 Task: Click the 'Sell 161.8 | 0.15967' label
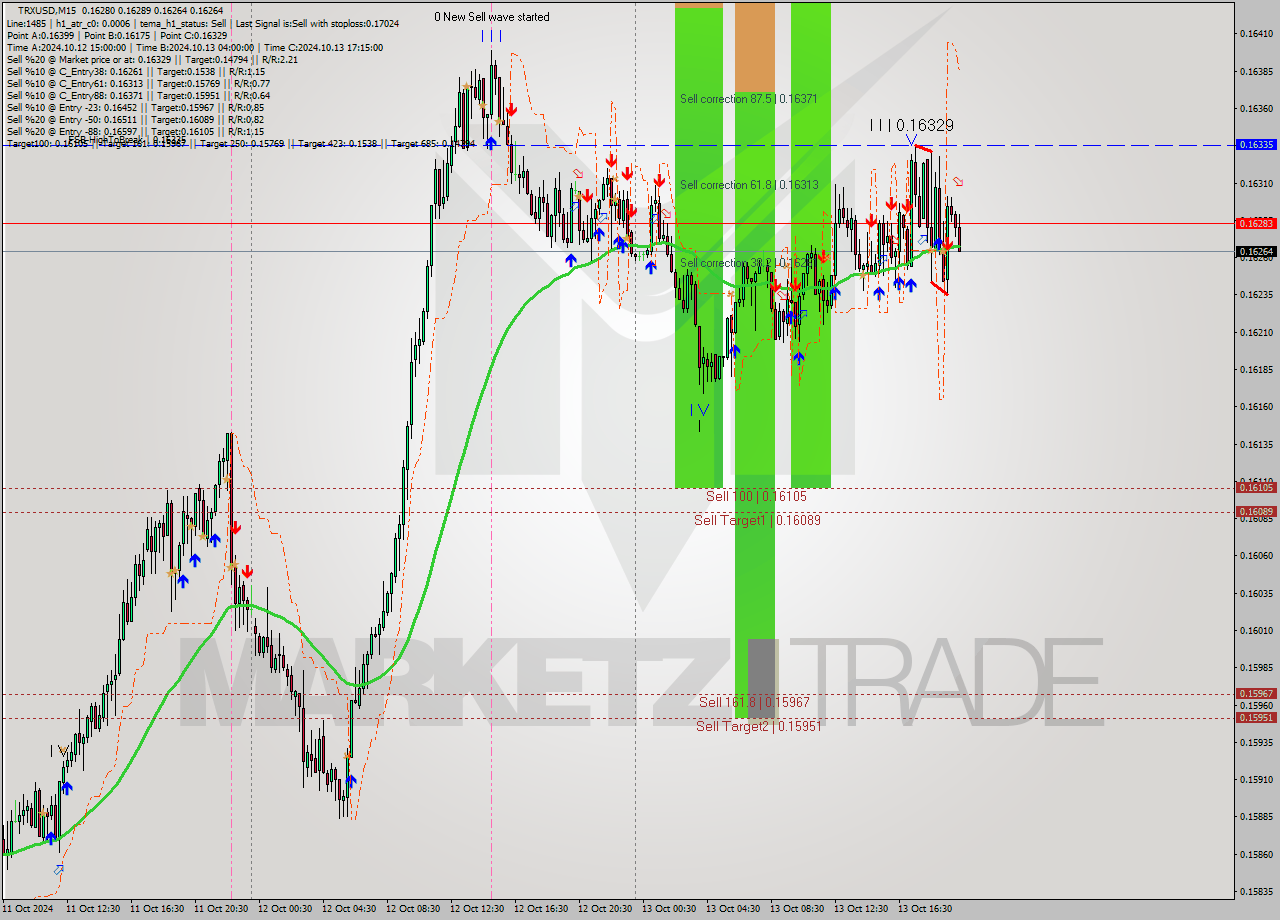pyautogui.click(x=754, y=702)
